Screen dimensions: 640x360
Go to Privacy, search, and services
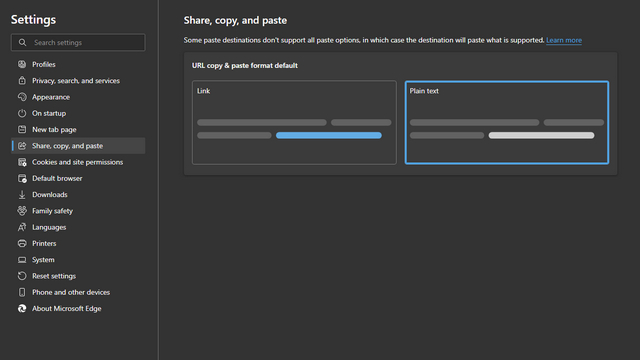[x=76, y=80]
